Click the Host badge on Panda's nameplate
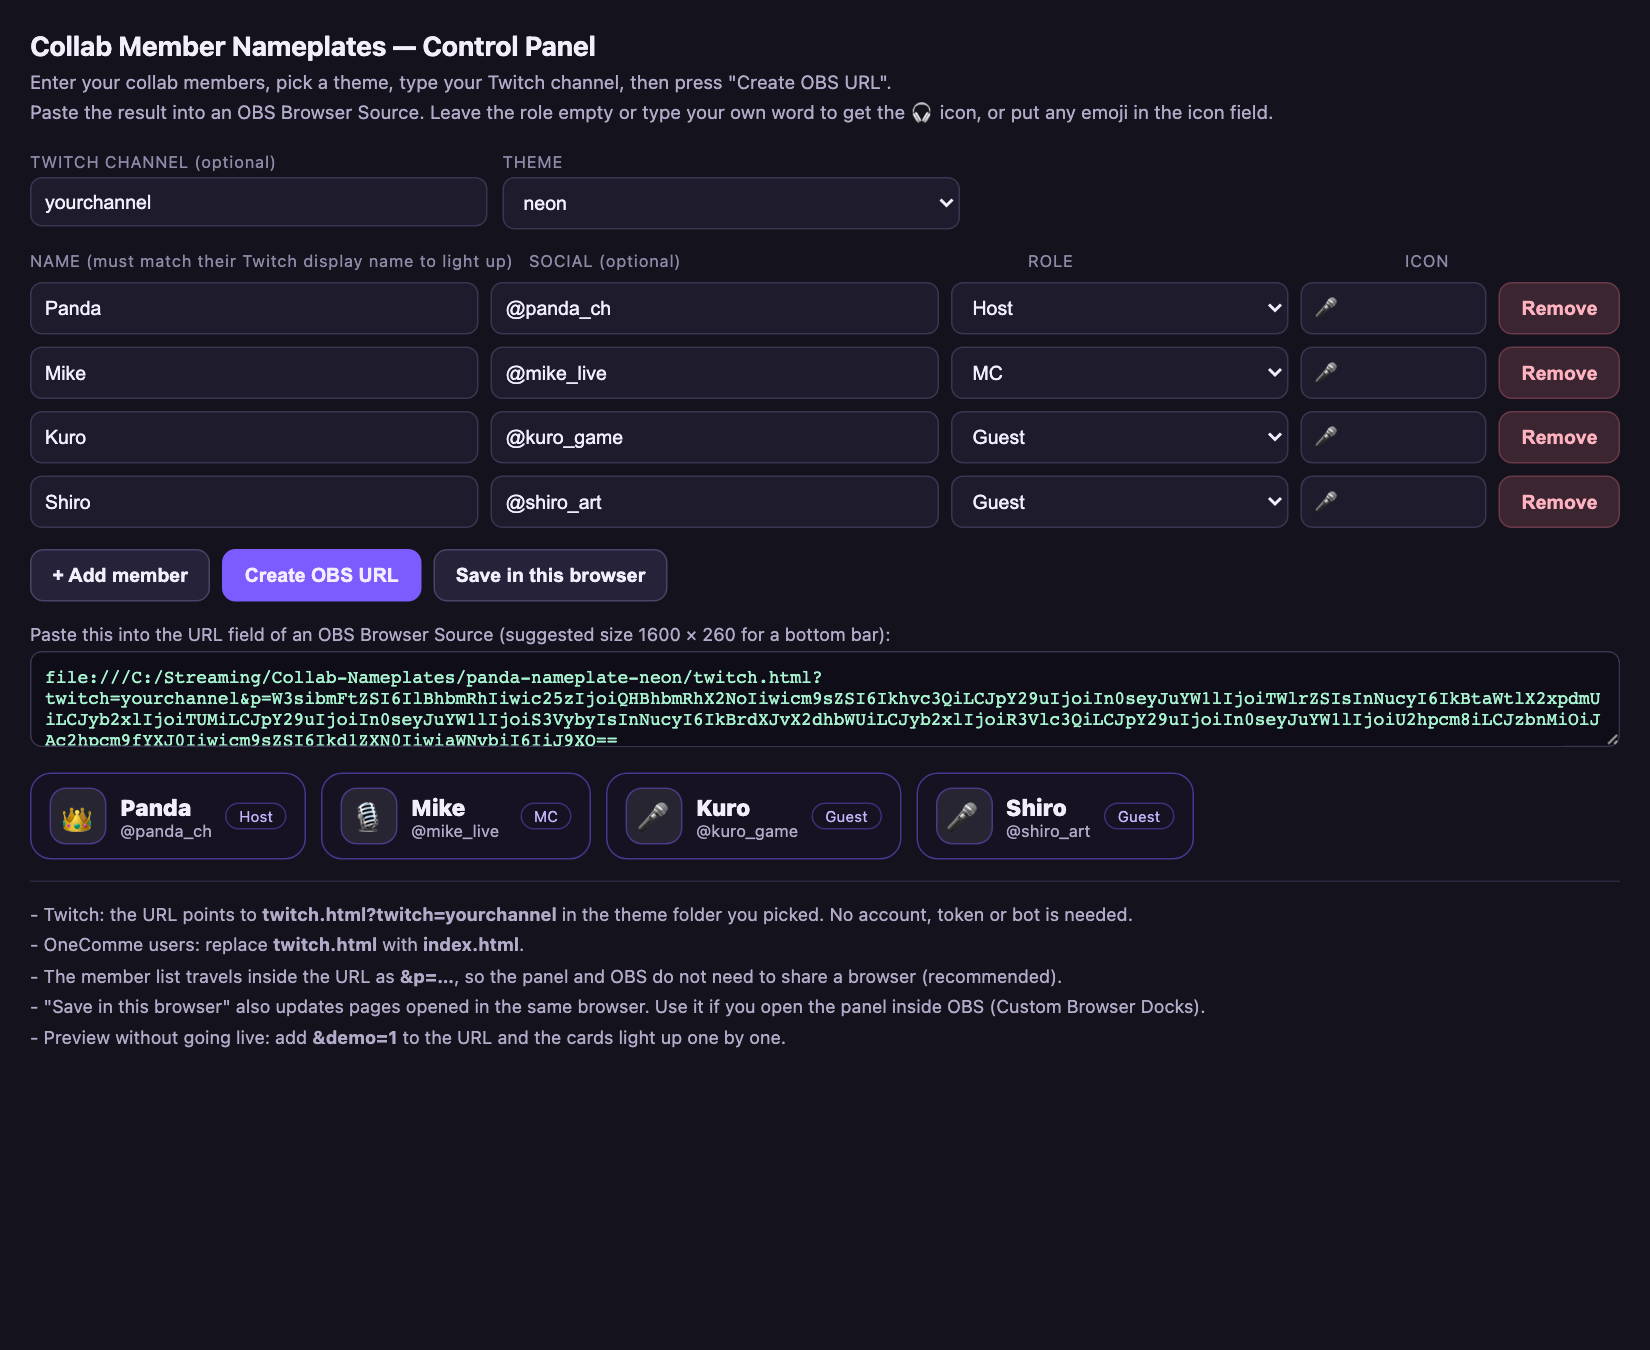1650x1350 pixels. click(x=256, y=817)
